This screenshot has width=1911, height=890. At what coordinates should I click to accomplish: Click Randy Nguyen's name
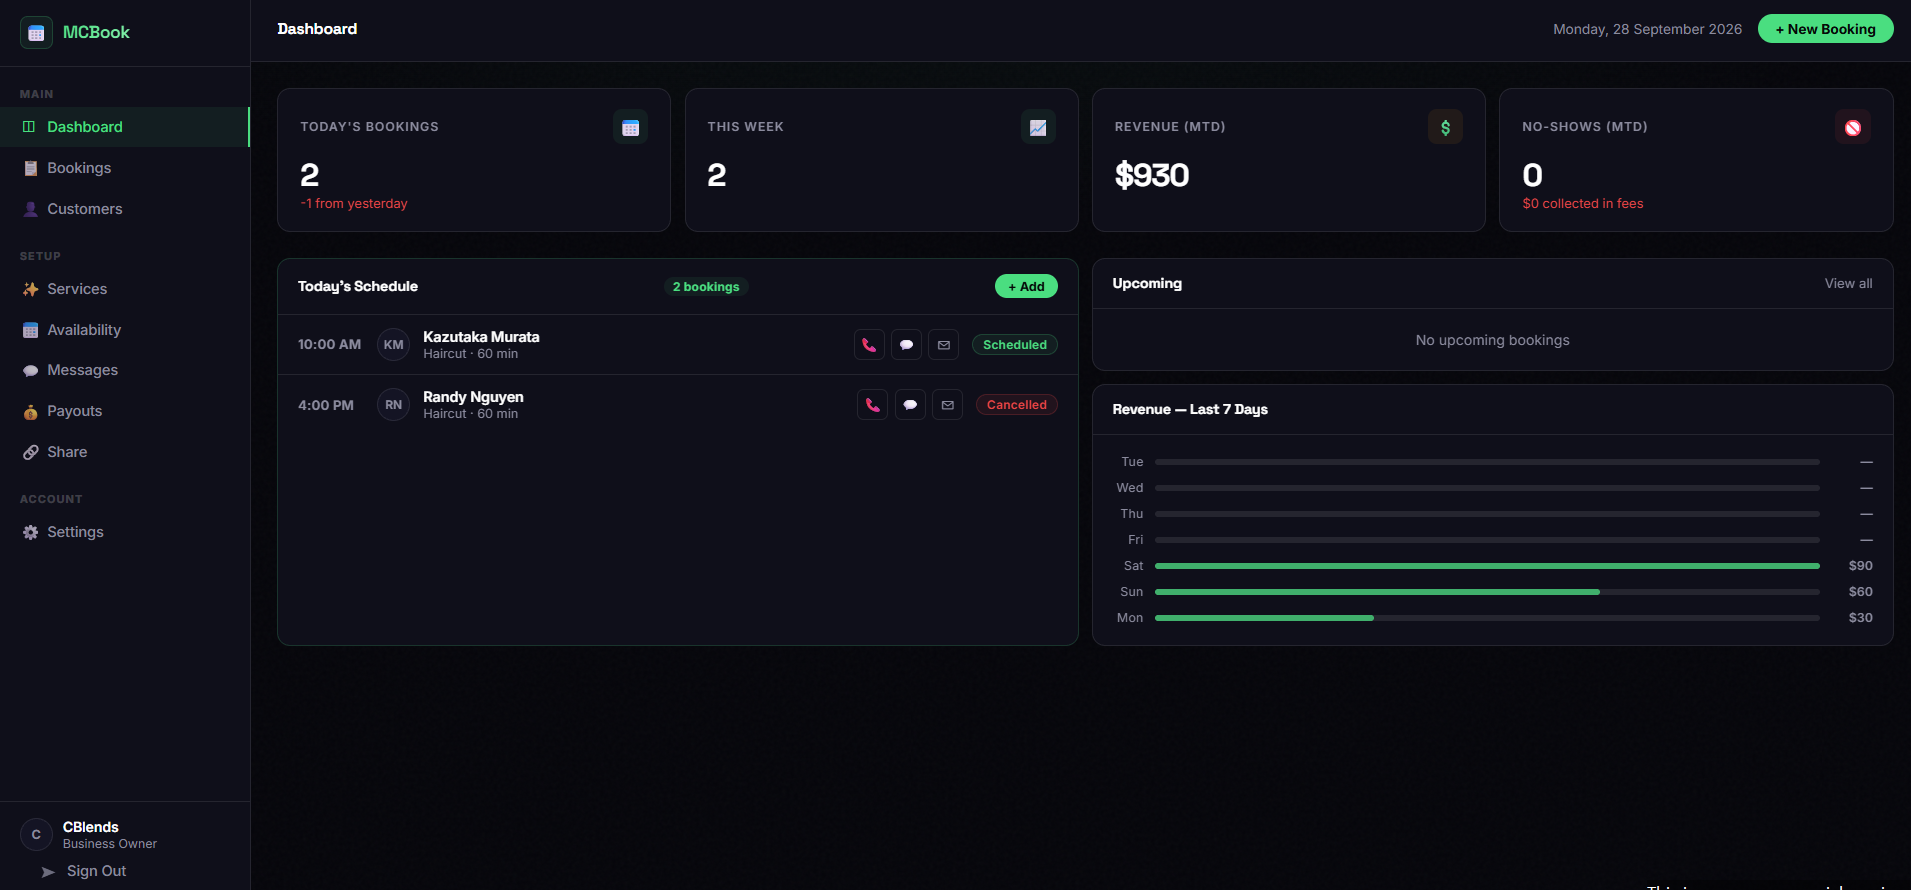[x=473, y=397]
